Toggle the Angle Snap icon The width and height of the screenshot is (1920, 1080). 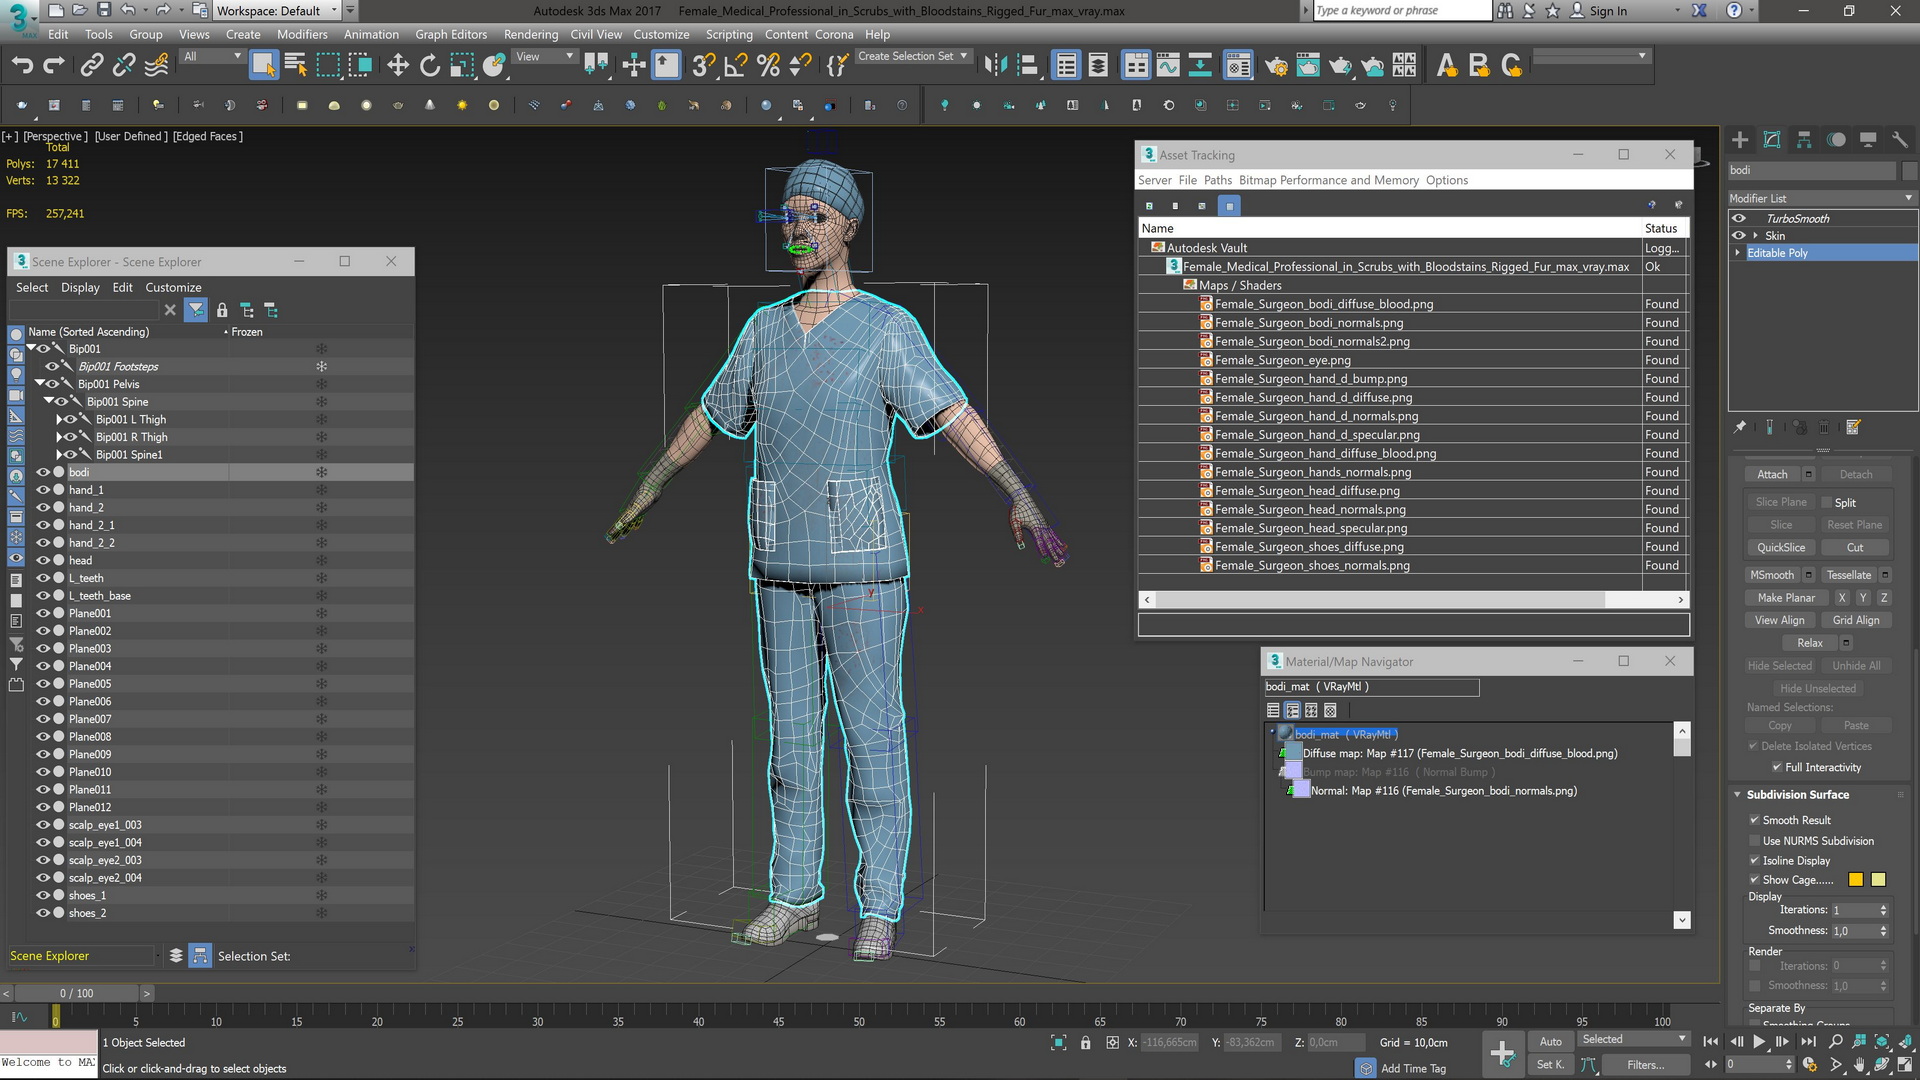click(735, 66)
